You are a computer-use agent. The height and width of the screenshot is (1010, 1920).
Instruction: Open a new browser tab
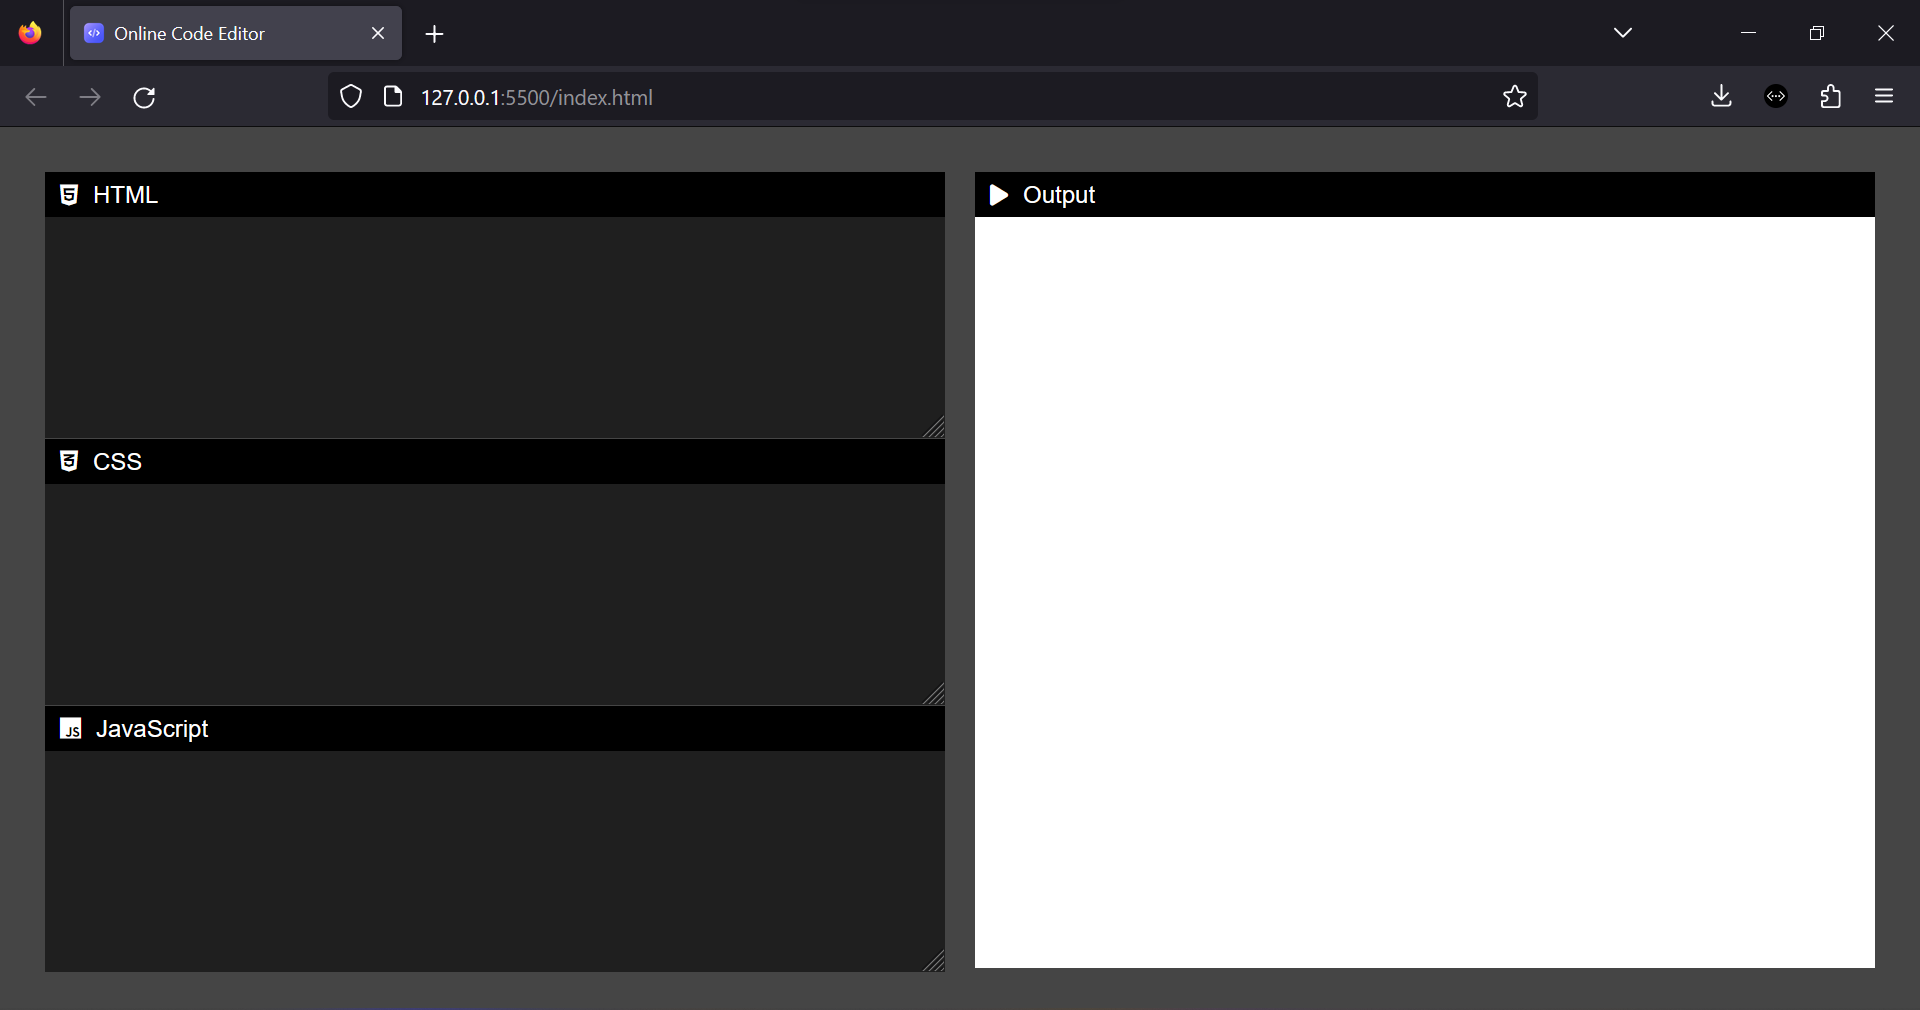click(434, 34)
